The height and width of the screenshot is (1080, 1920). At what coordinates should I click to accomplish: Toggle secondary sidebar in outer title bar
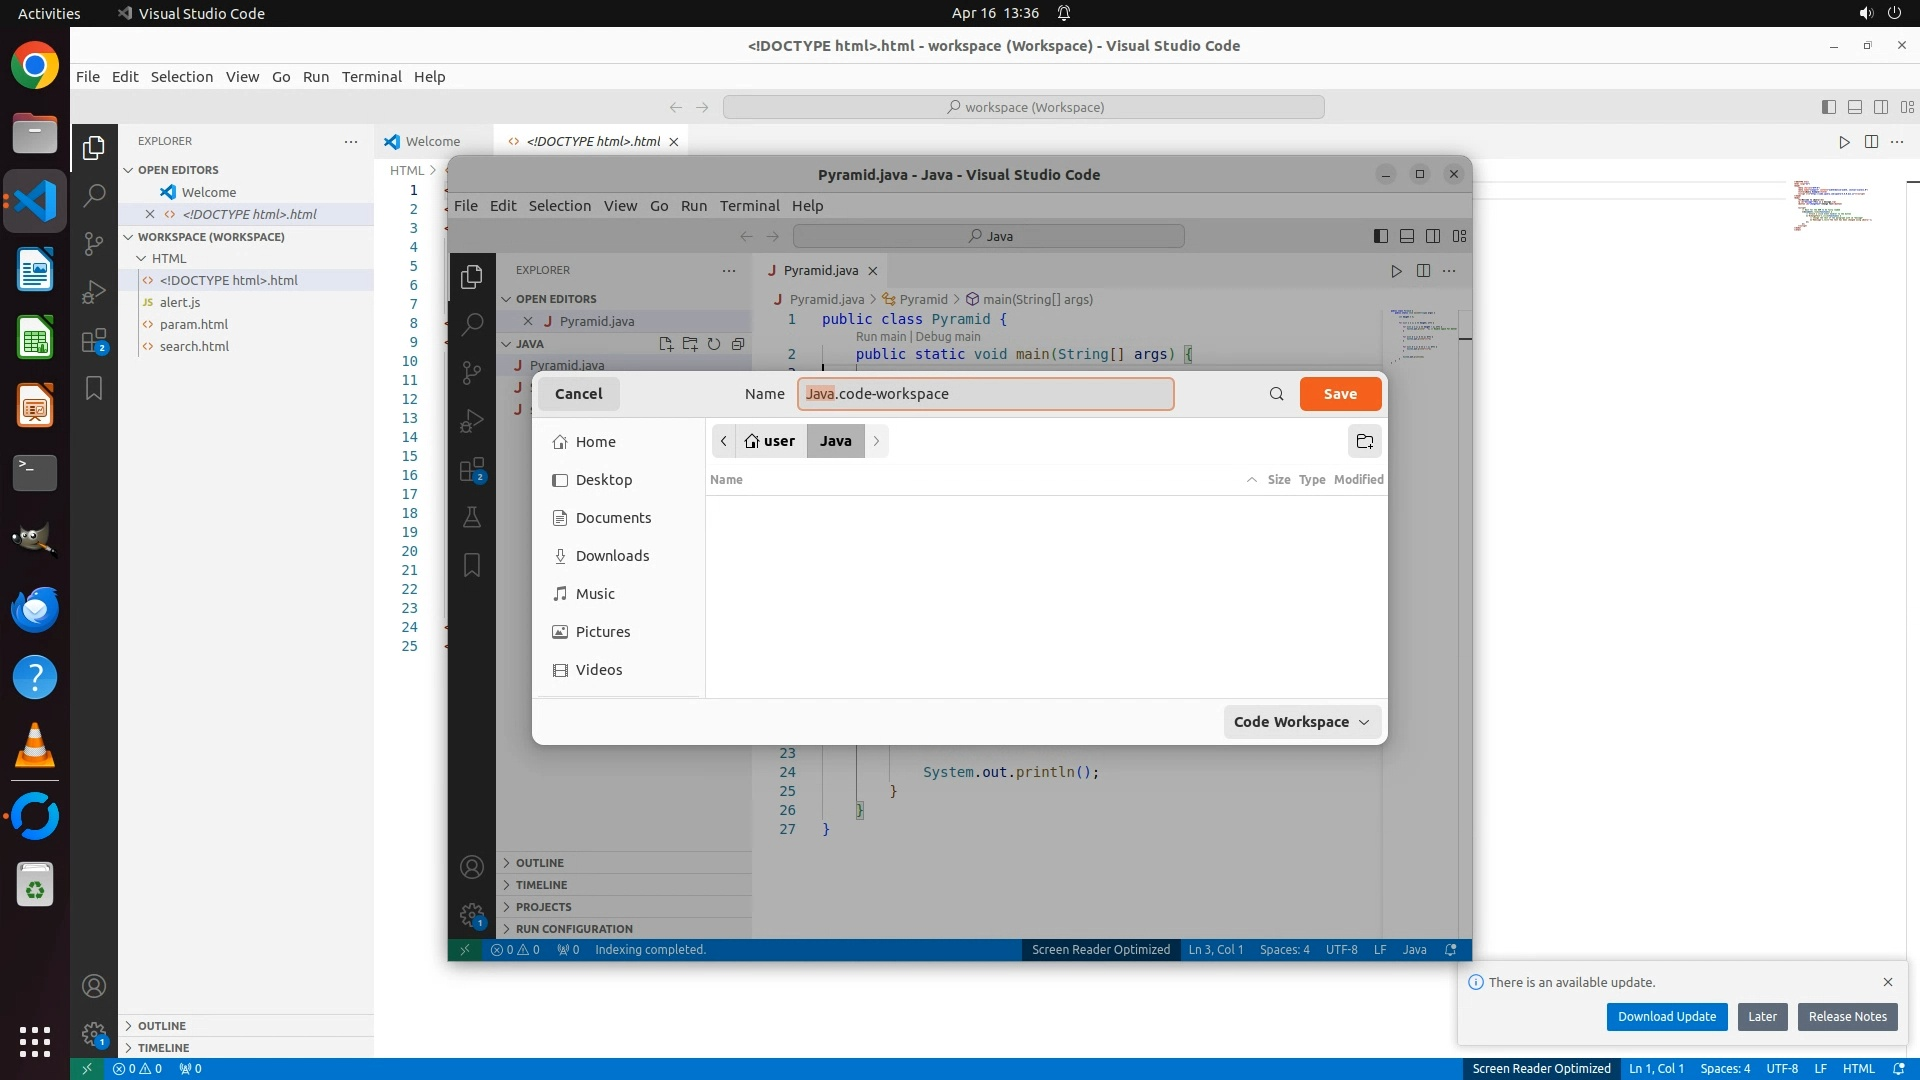tap(1880, 107)
